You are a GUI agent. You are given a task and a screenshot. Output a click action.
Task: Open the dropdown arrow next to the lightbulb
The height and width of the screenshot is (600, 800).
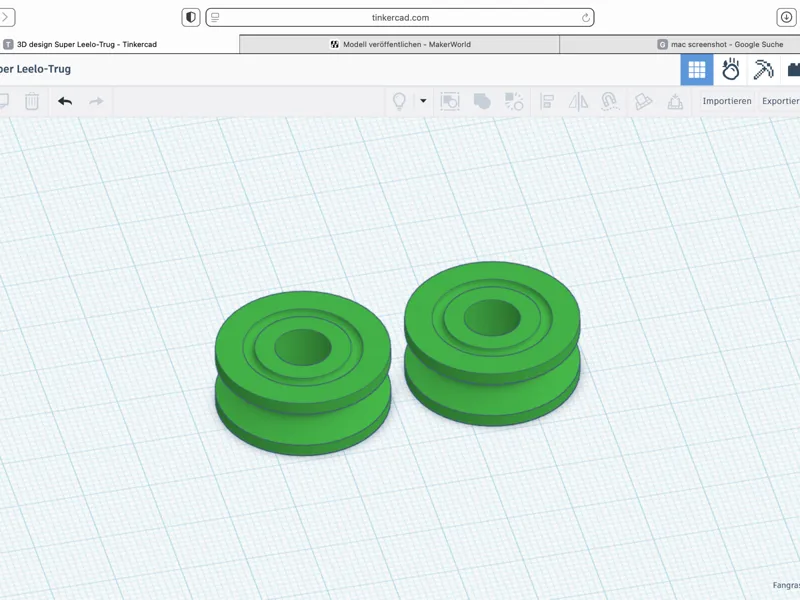pyautogui.click(x=423, y=101)
